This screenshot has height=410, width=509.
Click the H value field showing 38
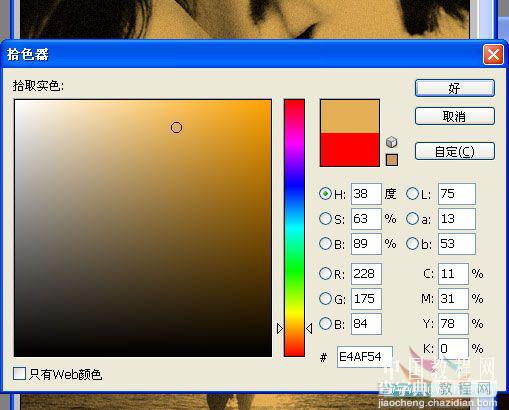366,194
